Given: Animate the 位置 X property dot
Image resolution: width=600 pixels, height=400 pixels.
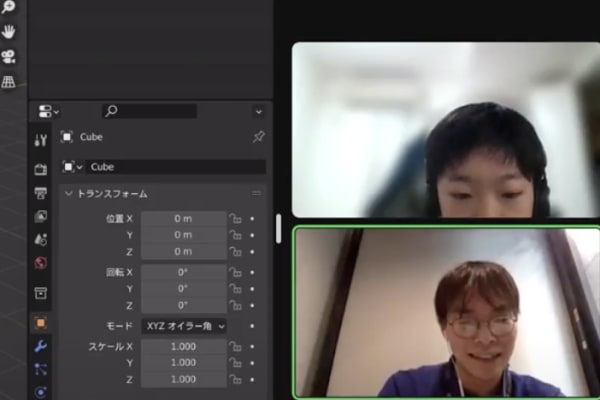Looking at the screenshot, I should tap(252, 219).
